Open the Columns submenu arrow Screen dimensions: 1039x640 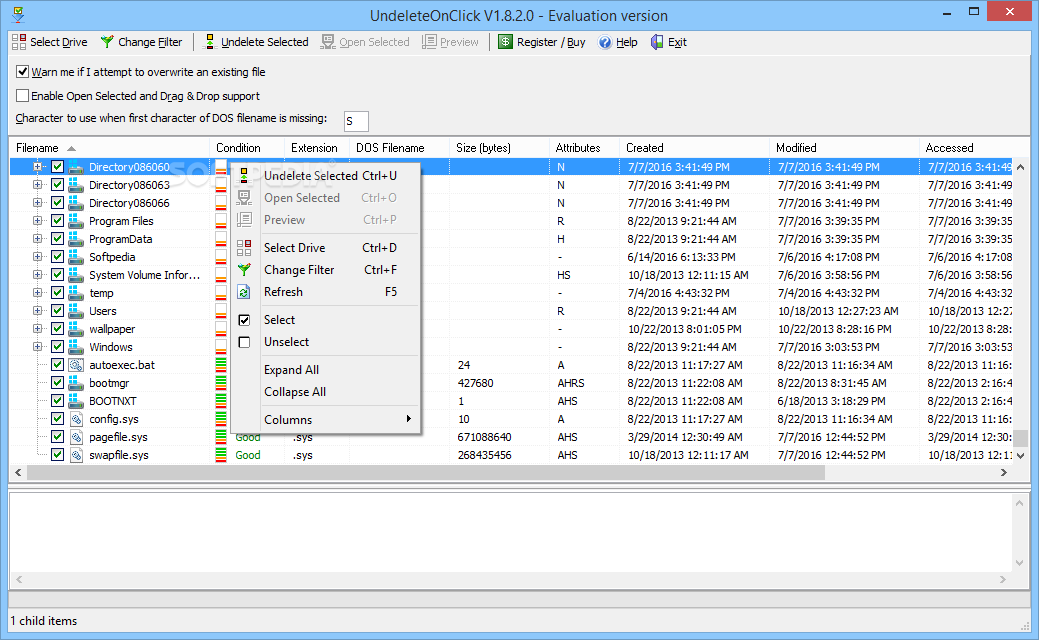[x=409, y=419]
